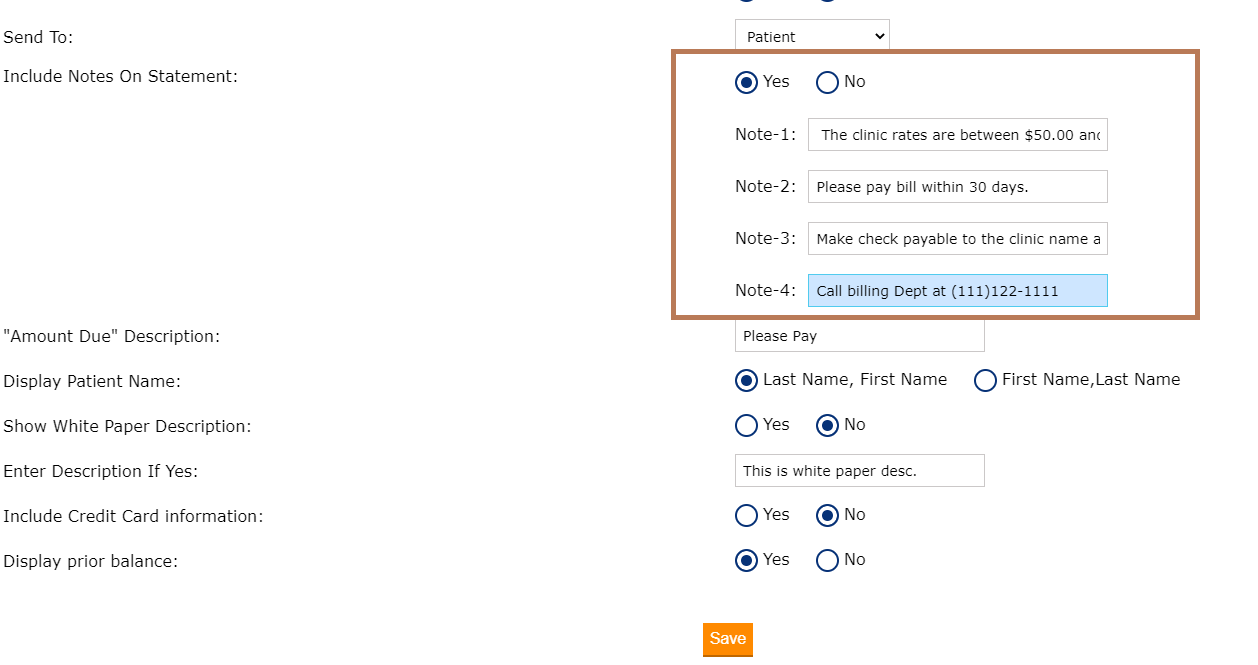
Task: Disable Display prior balance by choosing No
Action: [827, 560]
